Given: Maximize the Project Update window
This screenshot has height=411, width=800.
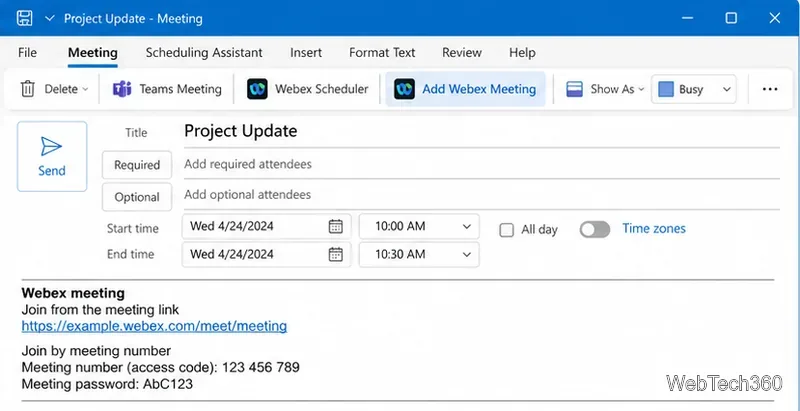Looking at the screenshot, I should click(x=731, y=18).
